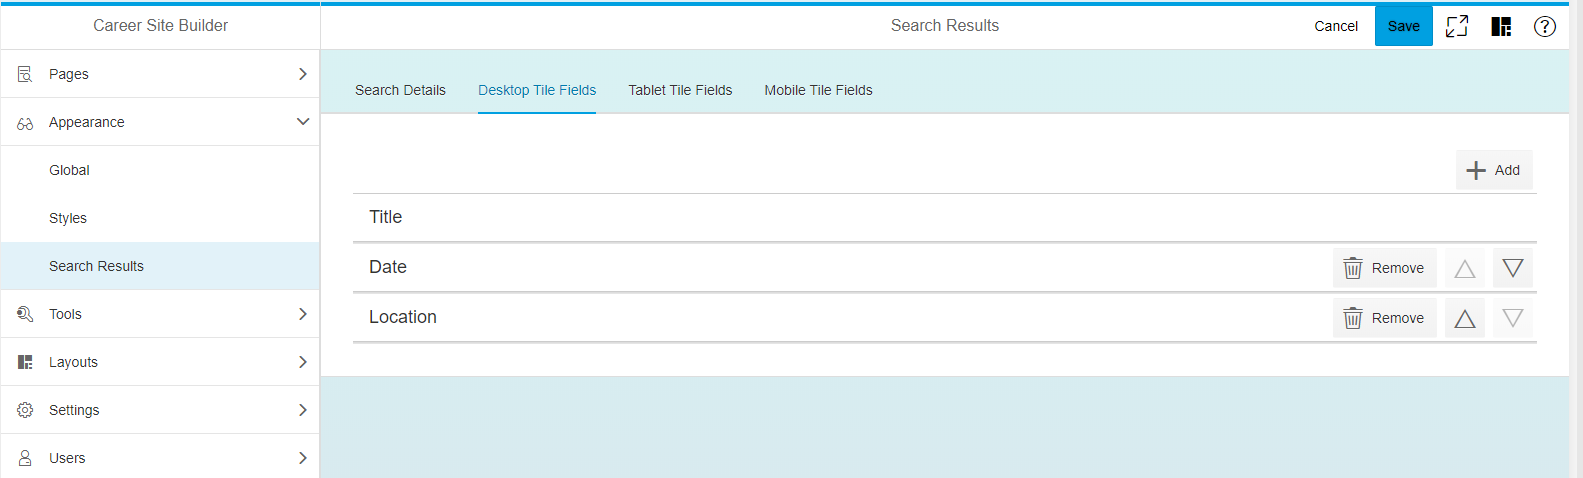Open layout panel icon in top bar
Image resolution: width=1583 pixels, height=478 pixels.
pos(1501,26)
